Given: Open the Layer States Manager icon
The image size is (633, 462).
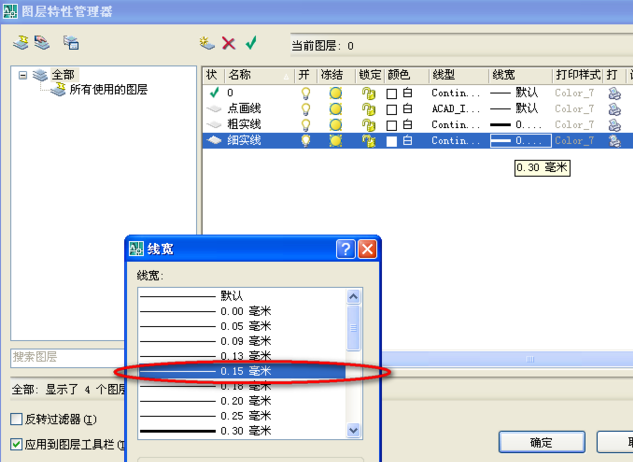Looking at the screenshot, I should [x=71, y=43].
